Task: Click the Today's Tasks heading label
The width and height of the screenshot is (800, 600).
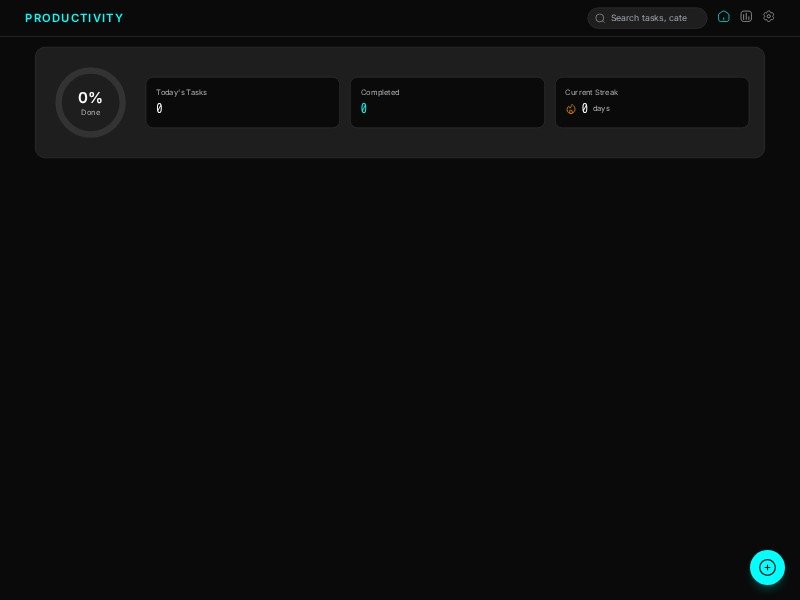Action: click(181, 92)
